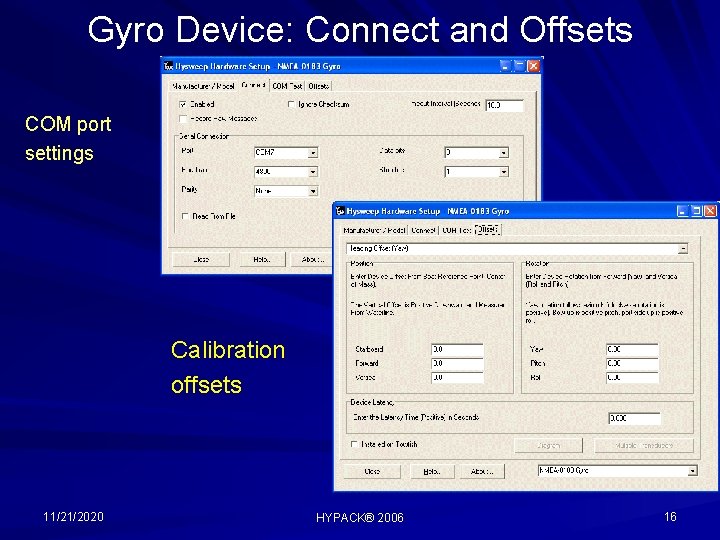Screen dimensions: 720x540
Task: Check the Record Raw Messages option
Action: pyautogui.click(x=183, y=119)
